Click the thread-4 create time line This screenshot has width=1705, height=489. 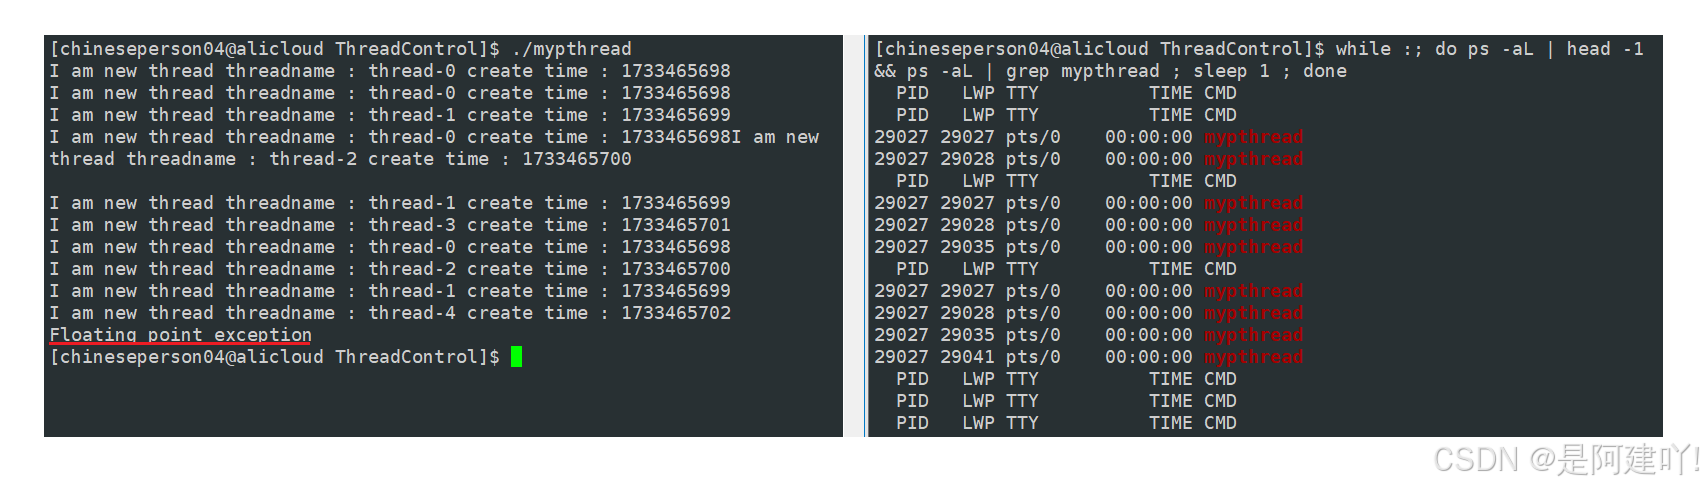(x=390, y=313)
